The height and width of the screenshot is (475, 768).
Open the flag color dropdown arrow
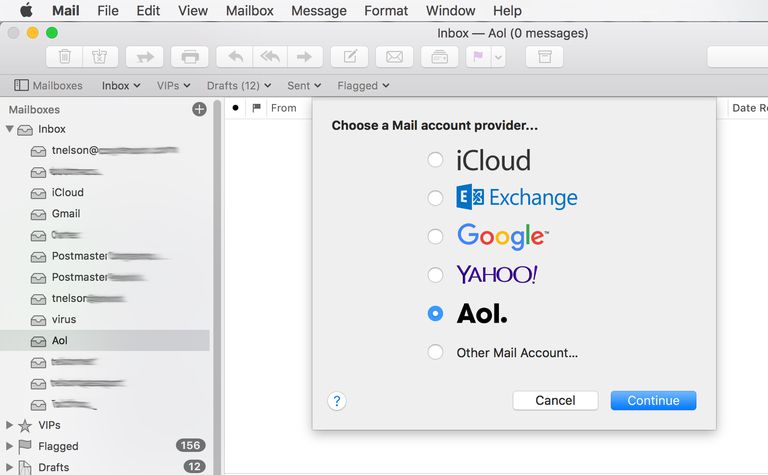498,57
